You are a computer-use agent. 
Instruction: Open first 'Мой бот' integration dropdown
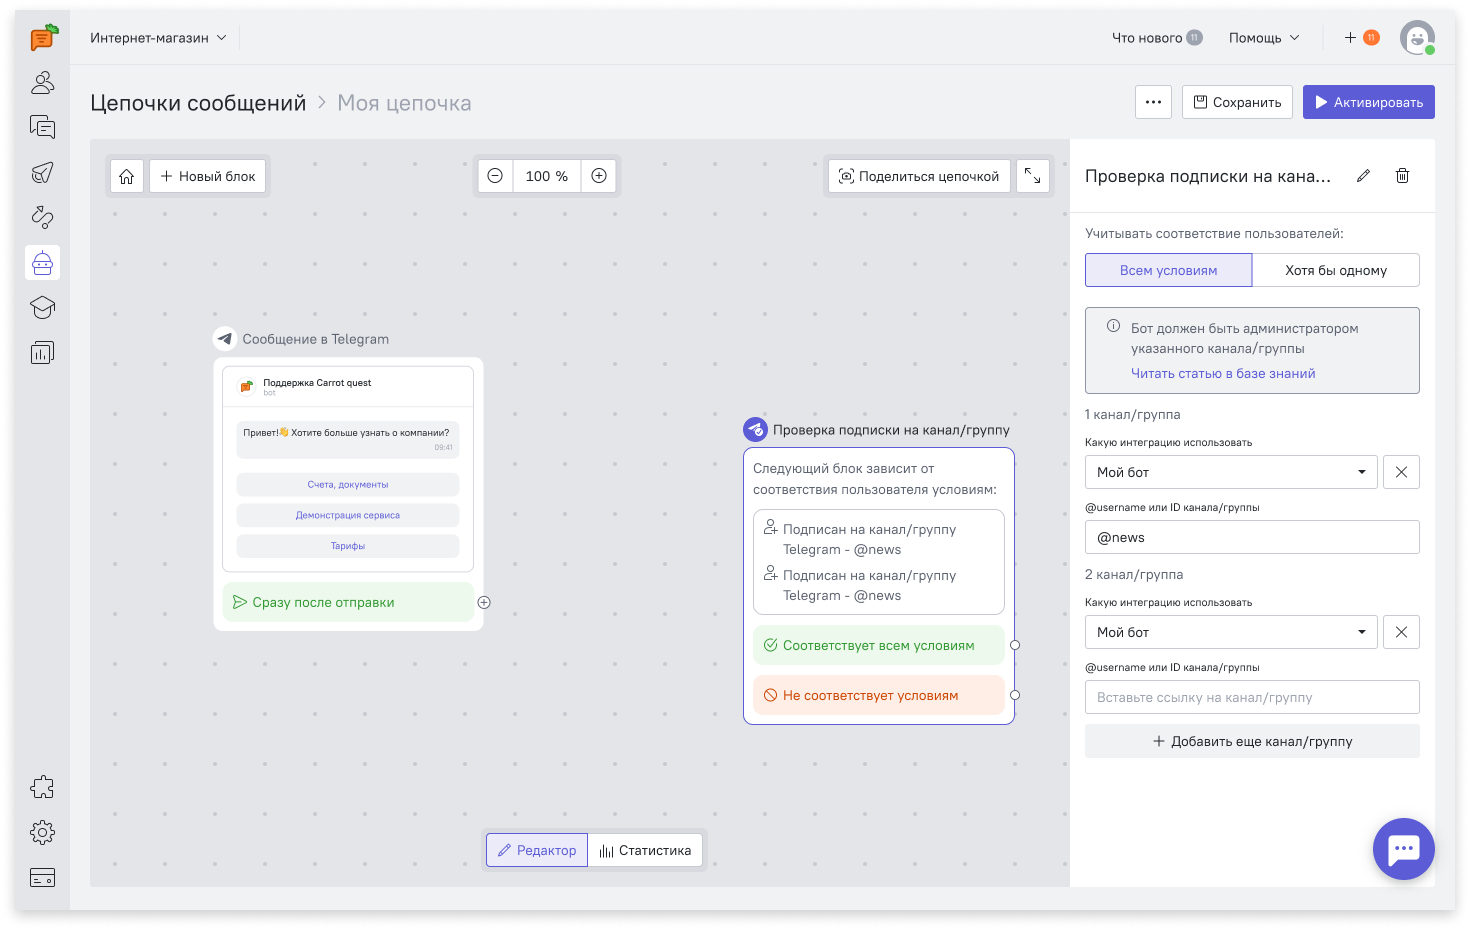[x=1231, y=472]
